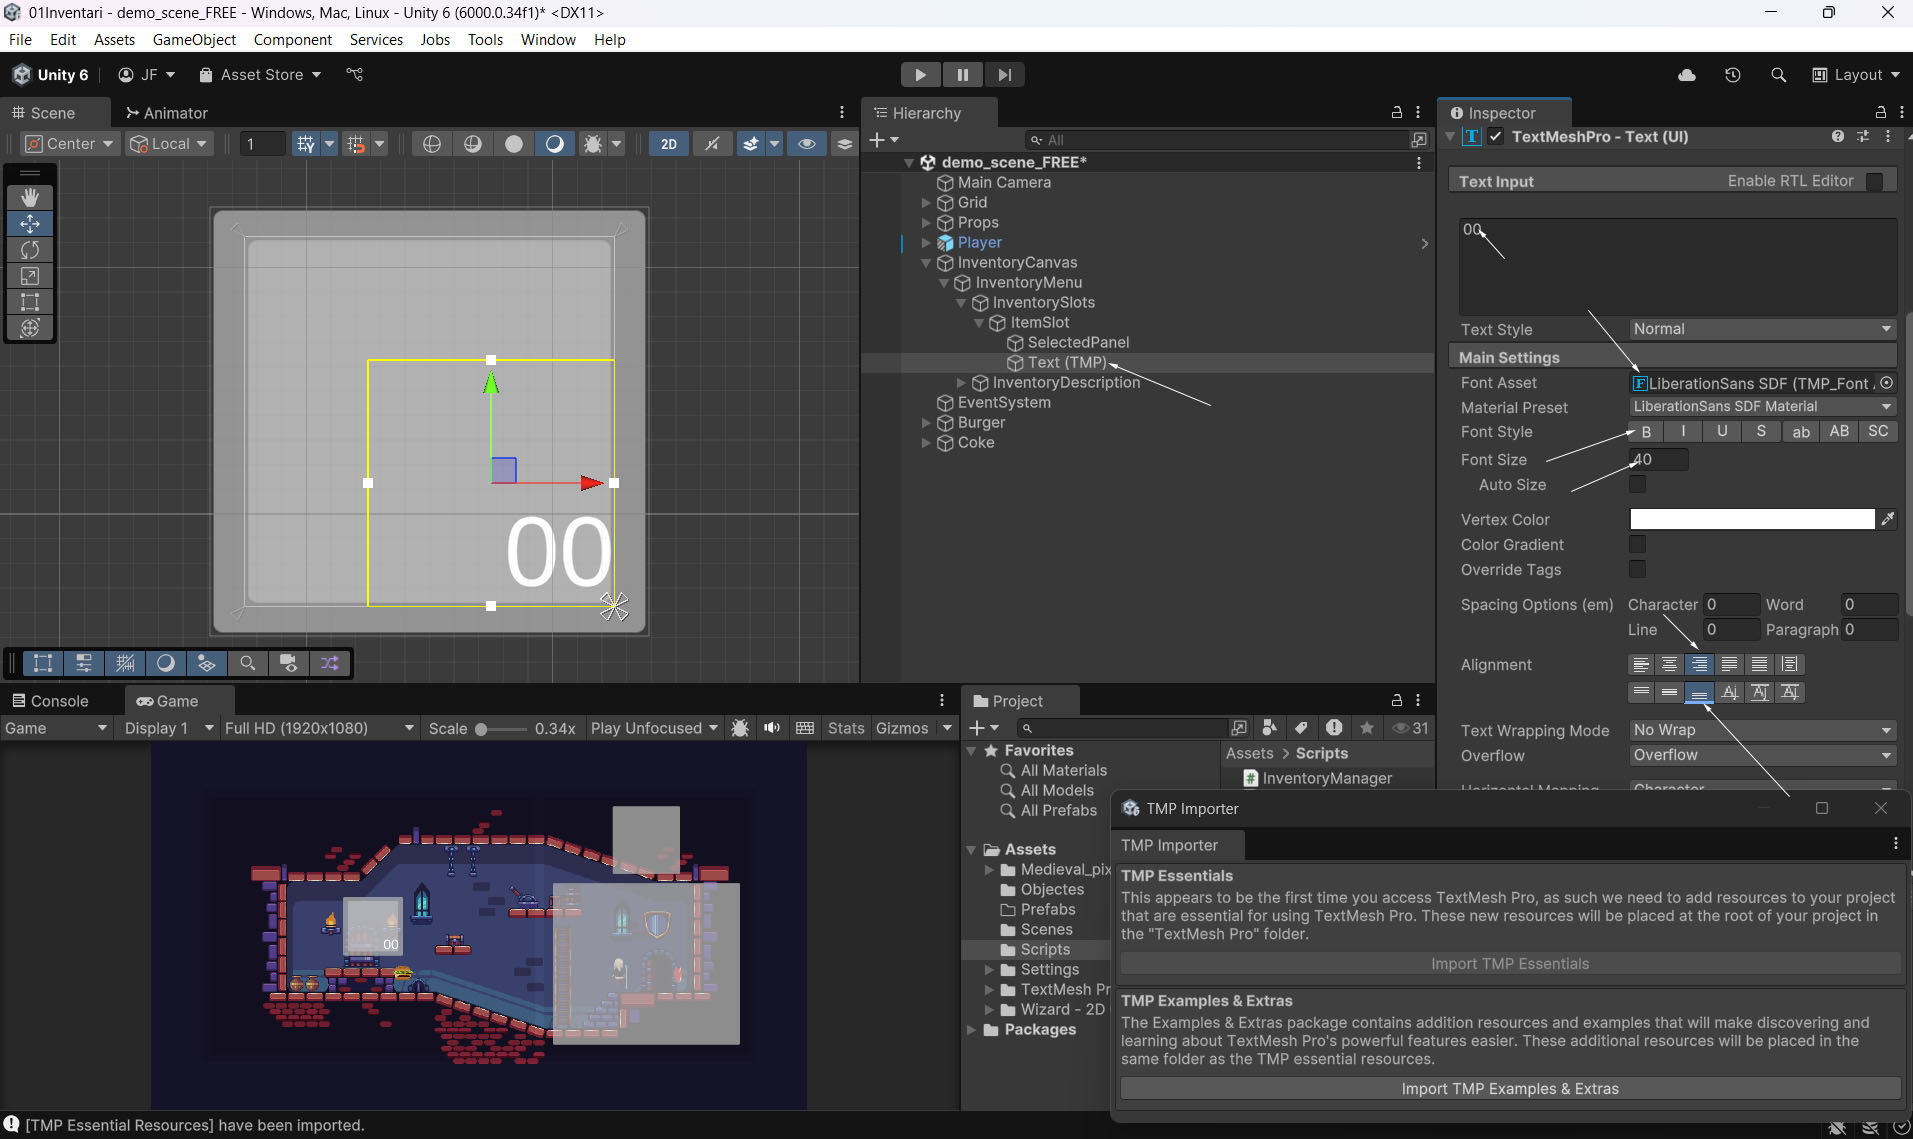Click the Pause button
The image size is (1913, 1139).
pos(962,75)
